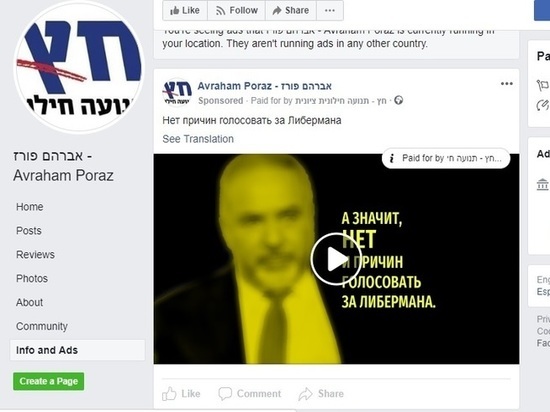This screenshot has width=550, height=412.
Task: Open the Reviews section
Action: (35, 255)
